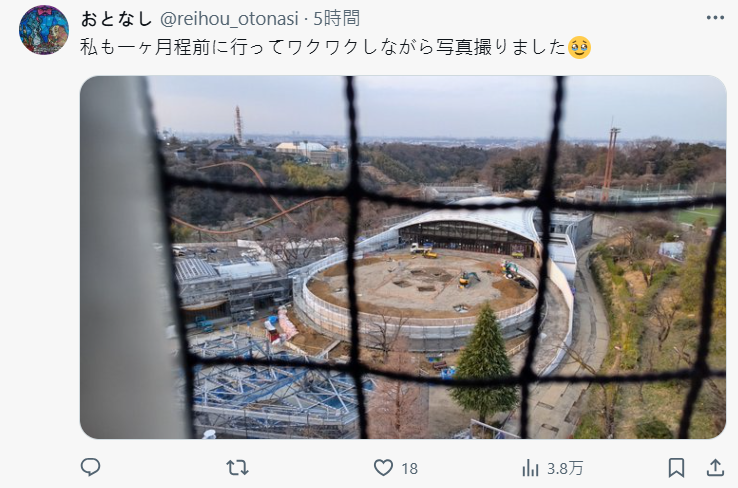Open the three-dot more options menu
Screen dimensions: 738x488
pyautogui.click(x=715, y=18)
